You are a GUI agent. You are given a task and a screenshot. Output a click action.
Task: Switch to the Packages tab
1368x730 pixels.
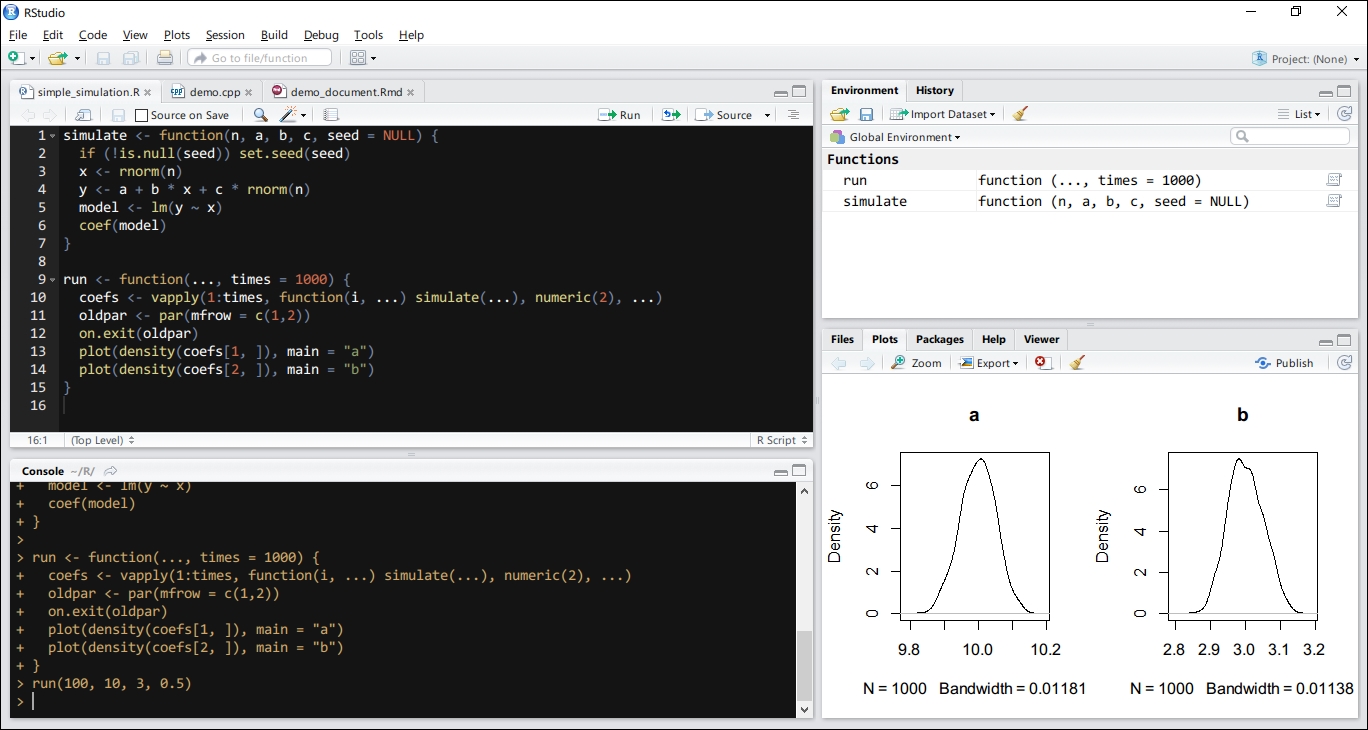point(940,339)
